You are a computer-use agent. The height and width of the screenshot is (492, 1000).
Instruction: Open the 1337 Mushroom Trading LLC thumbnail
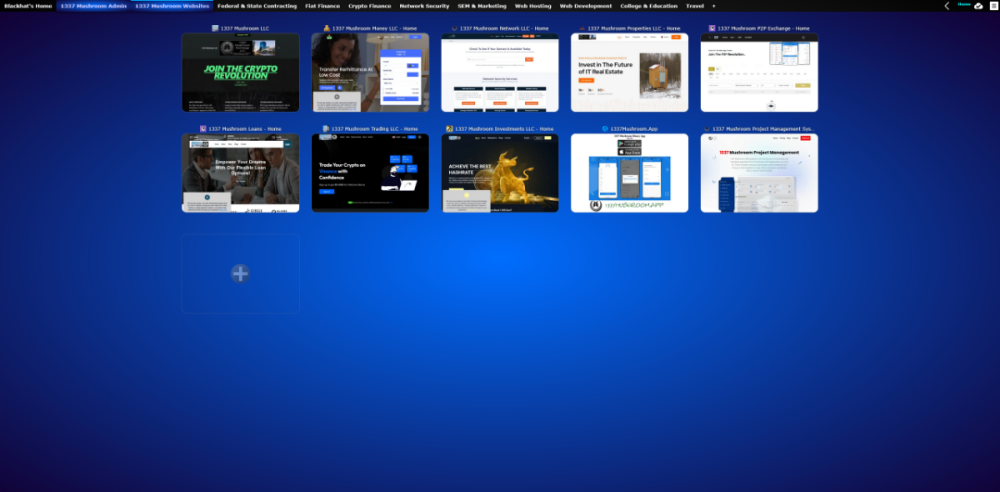click(x=370, y=173)
